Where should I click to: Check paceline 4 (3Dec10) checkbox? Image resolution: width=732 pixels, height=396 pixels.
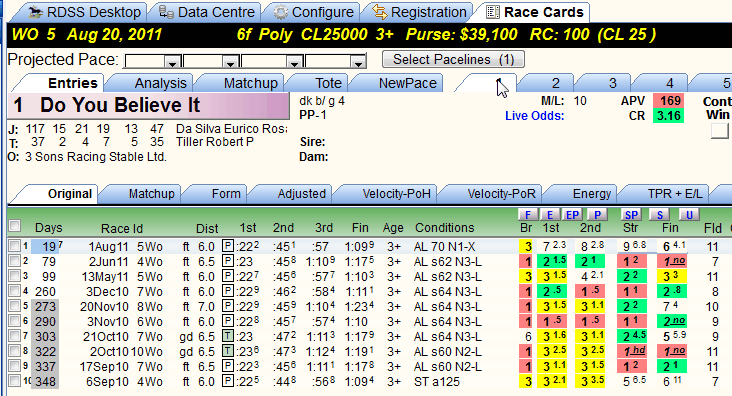tap(15, 290)
